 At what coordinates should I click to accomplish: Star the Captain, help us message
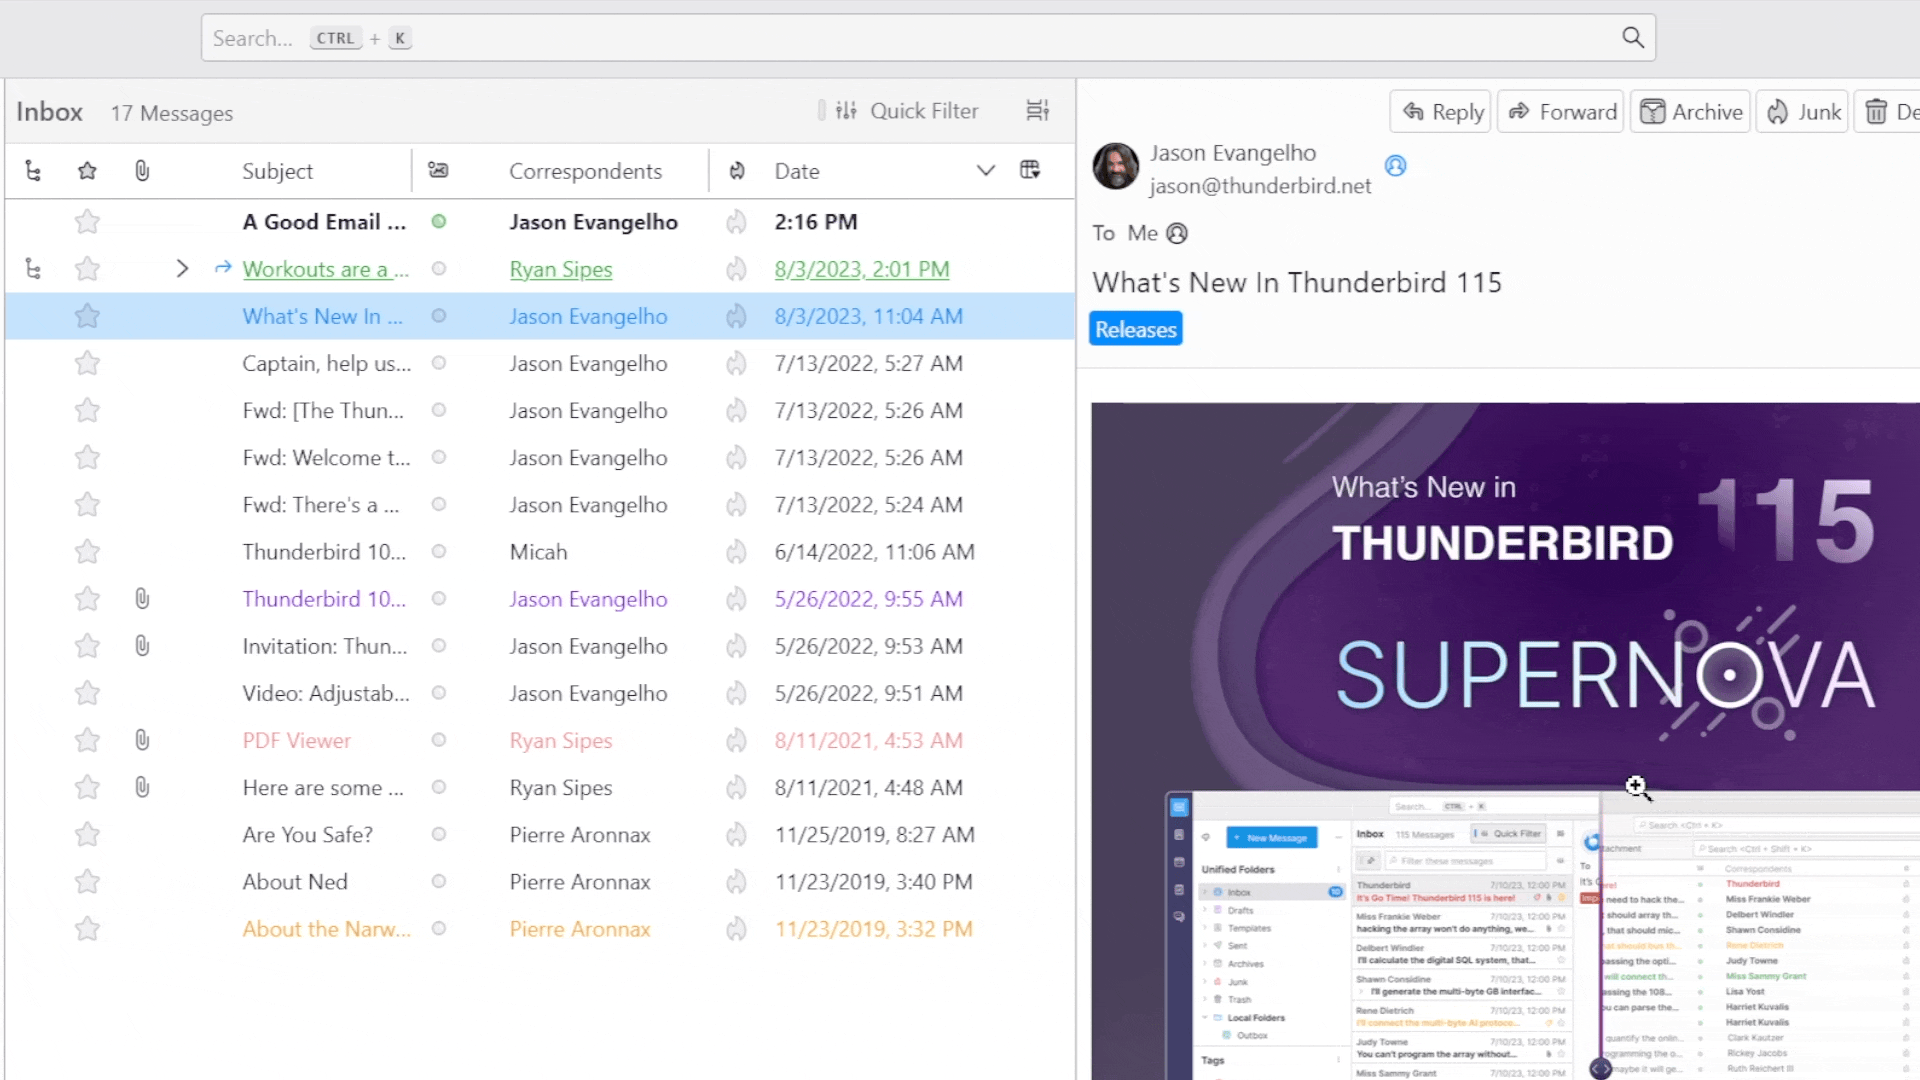point(87,363)
